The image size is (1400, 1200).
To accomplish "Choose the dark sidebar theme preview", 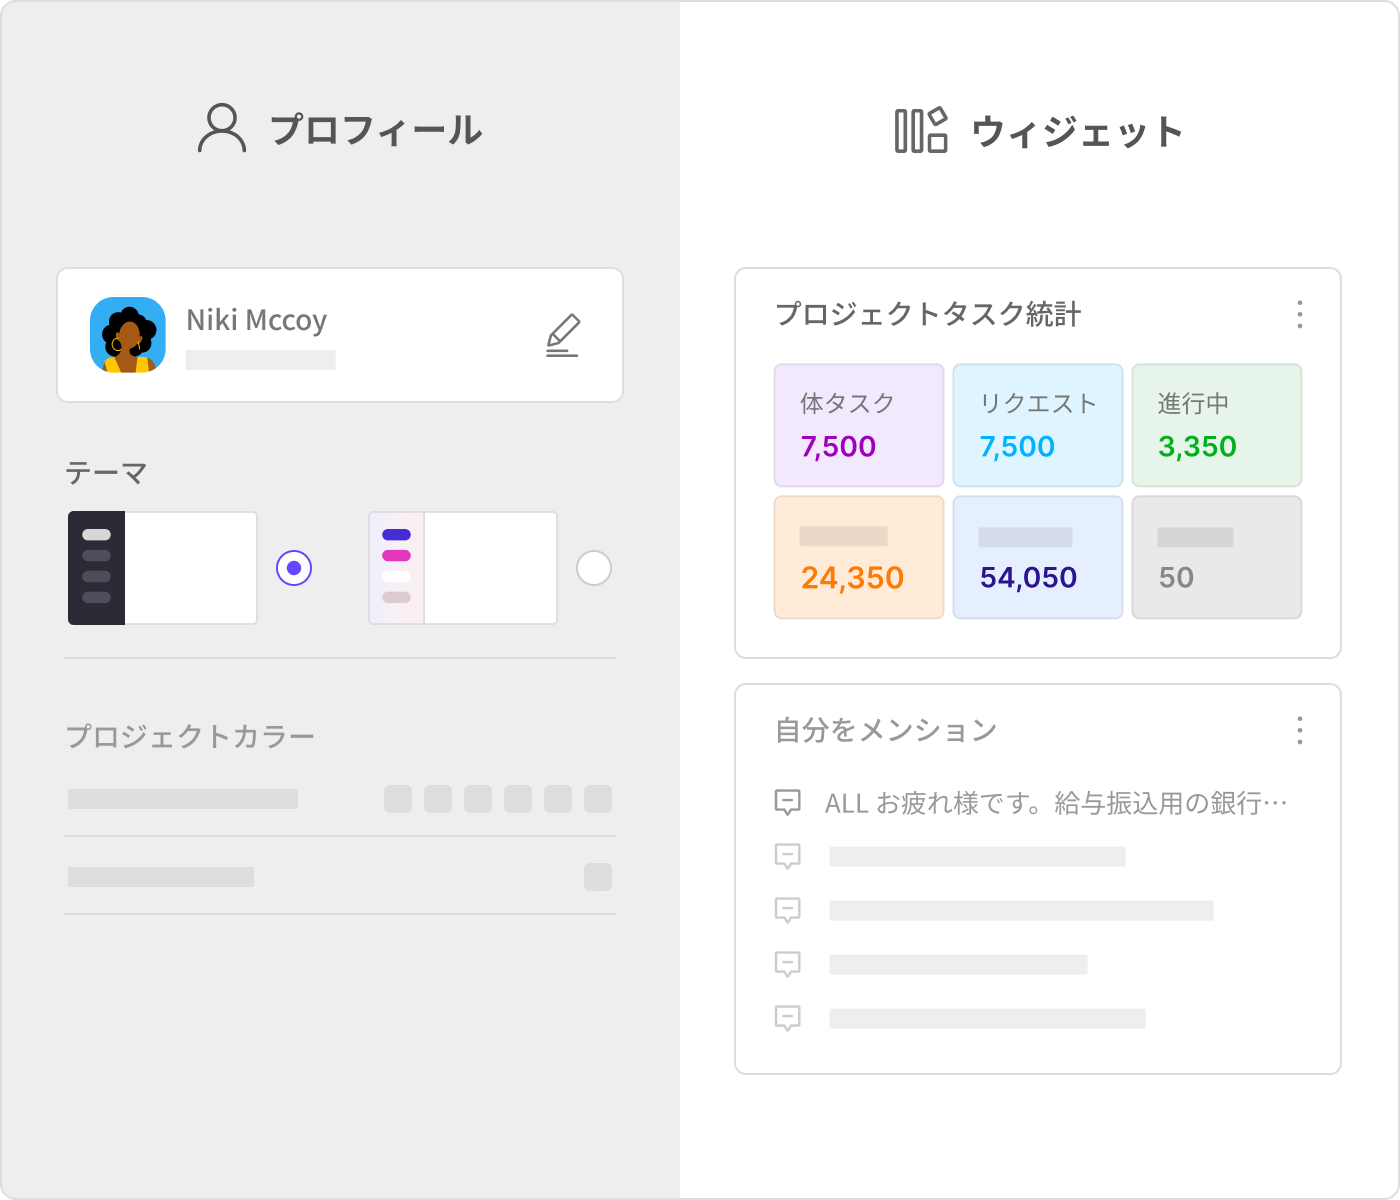I will coord(163,568).
